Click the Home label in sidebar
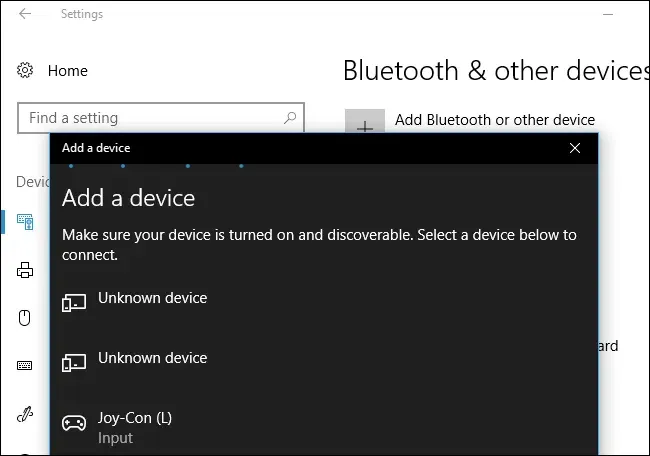This screenshot has width=650, height=456. [x=68, y=71]
